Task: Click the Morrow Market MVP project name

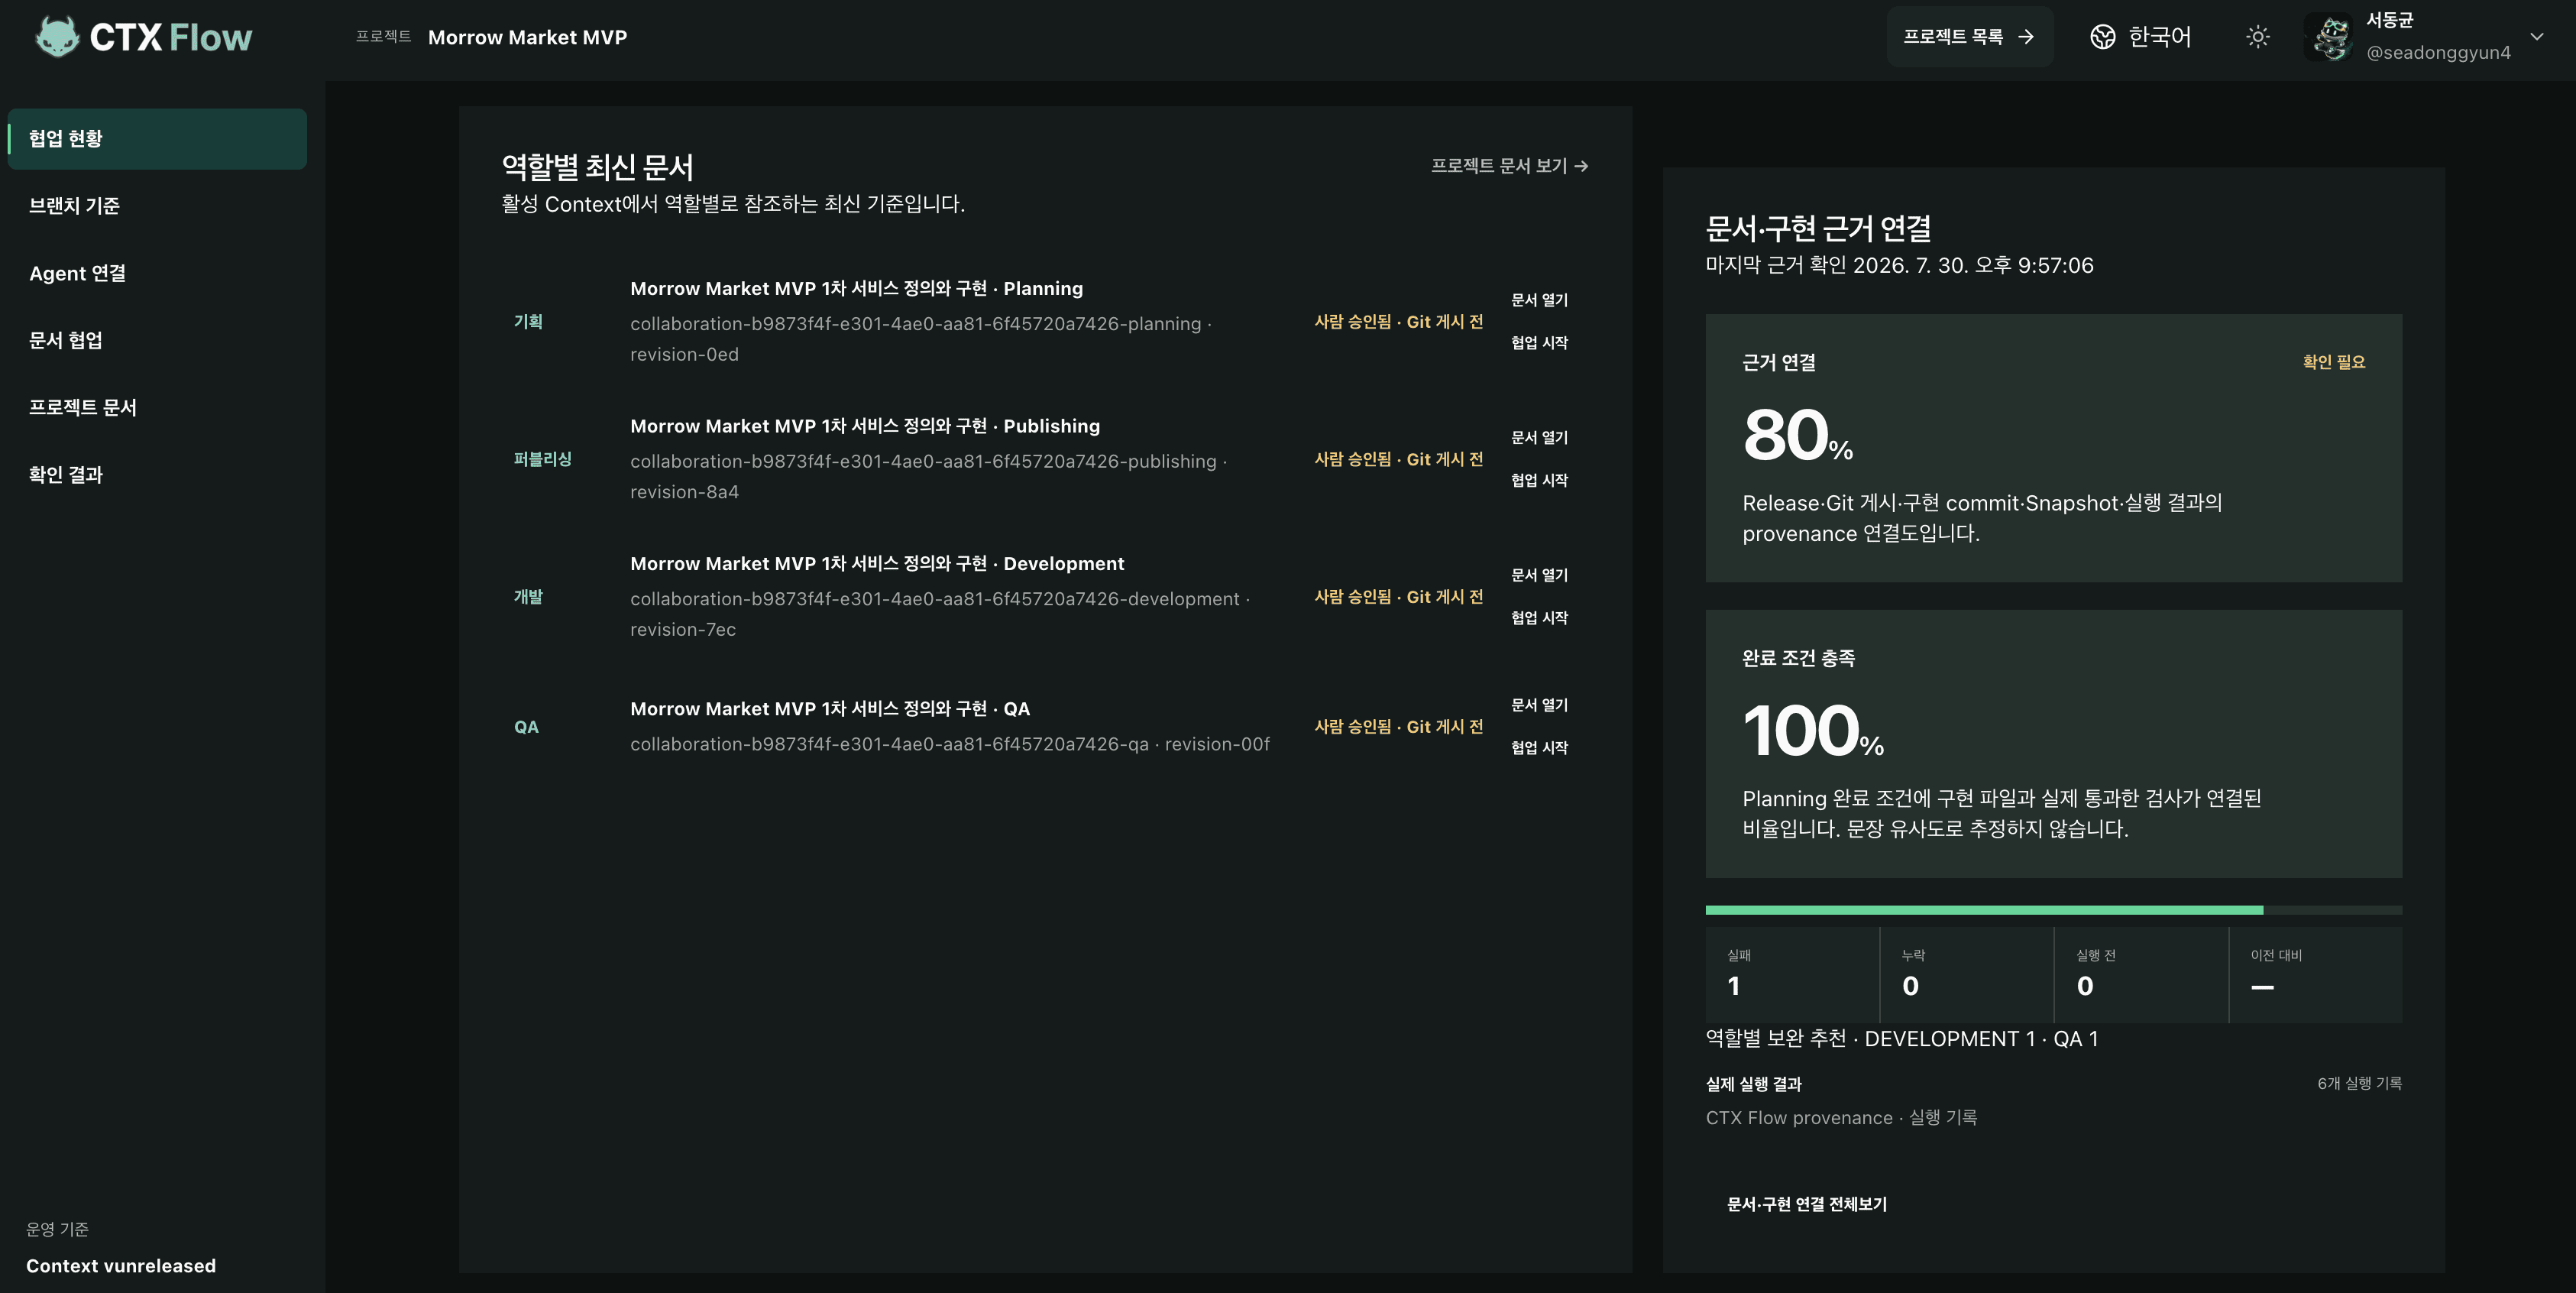Action: click(x=527, y=37)
